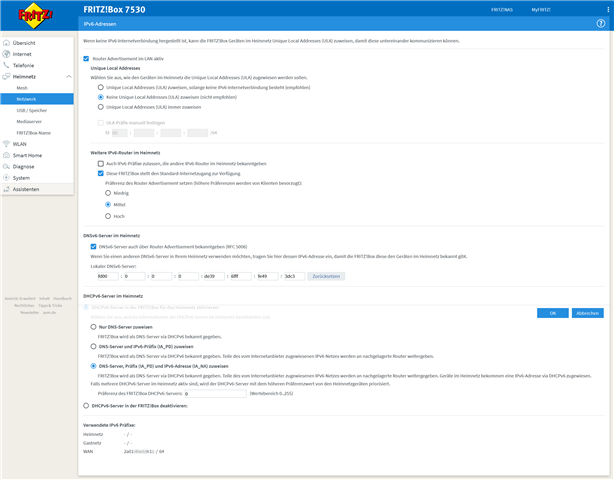Select Hoch preference radio
This screenshot has width=614, height=480.
point(108,216)
